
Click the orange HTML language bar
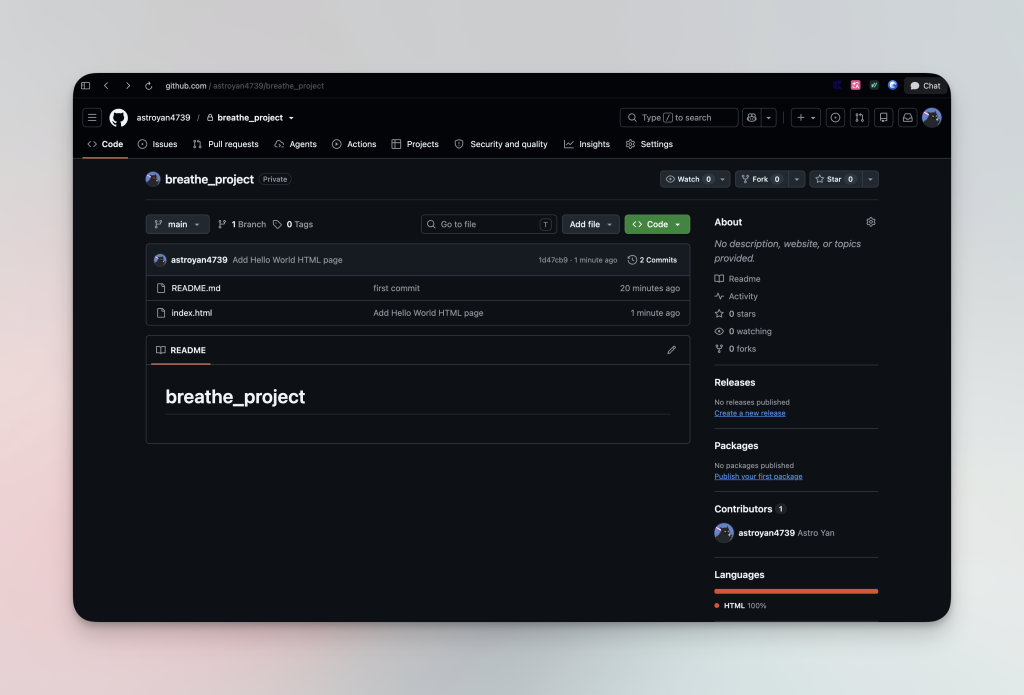tap(796, 591)
